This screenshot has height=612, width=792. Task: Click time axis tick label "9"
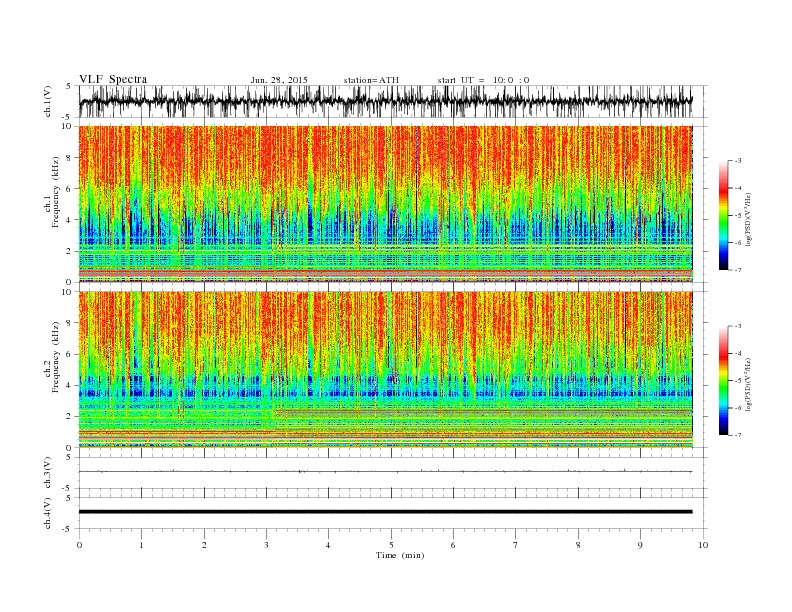pos(640,545)
